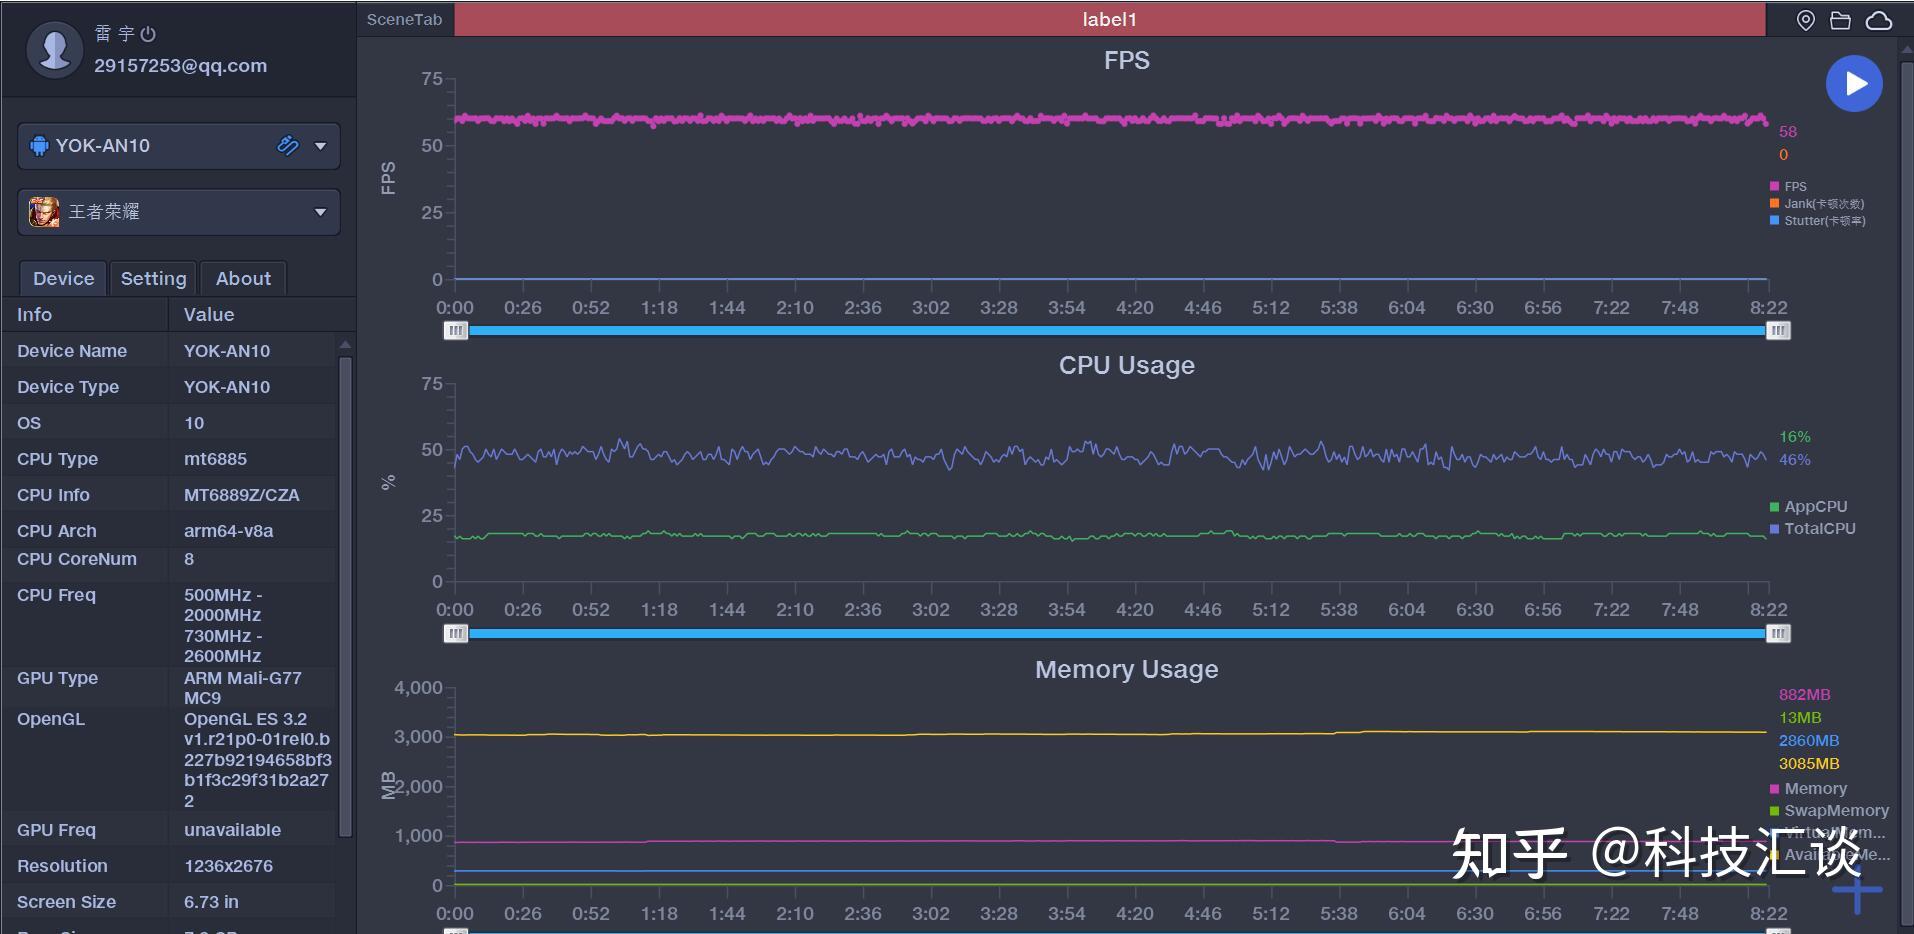Screen dimensions: 1914x934
Task: Click the FPS chart left range handle
Action: (455, 330)
